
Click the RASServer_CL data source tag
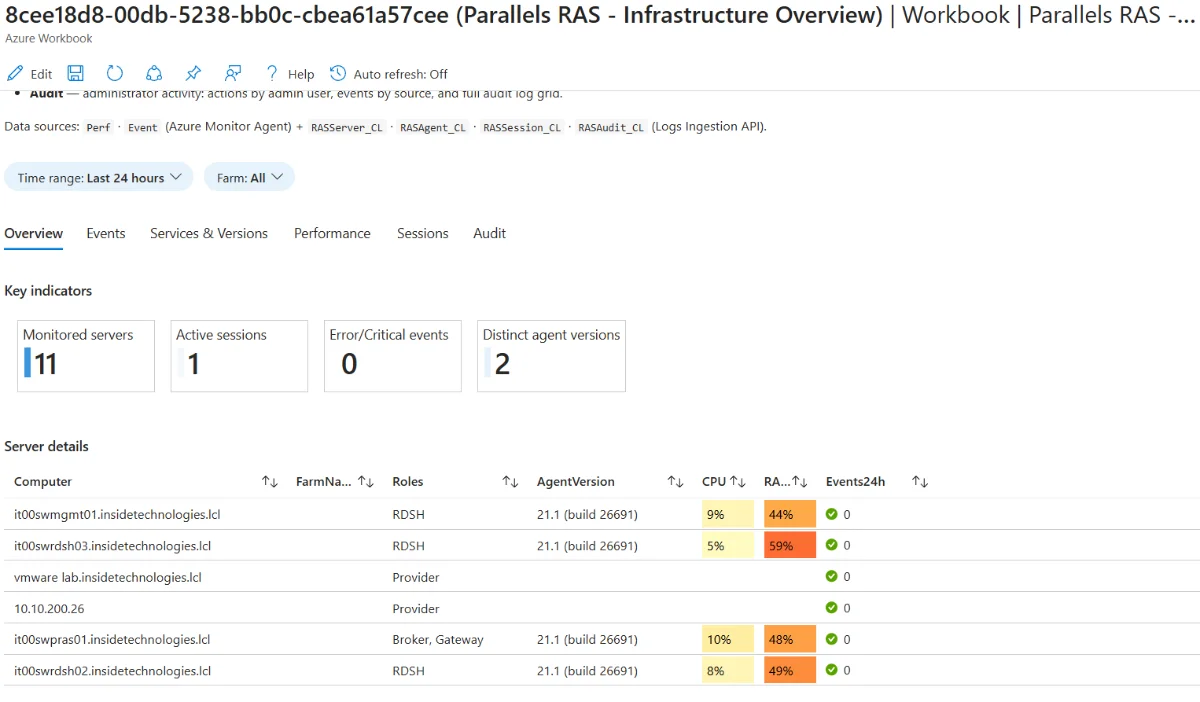346,128
